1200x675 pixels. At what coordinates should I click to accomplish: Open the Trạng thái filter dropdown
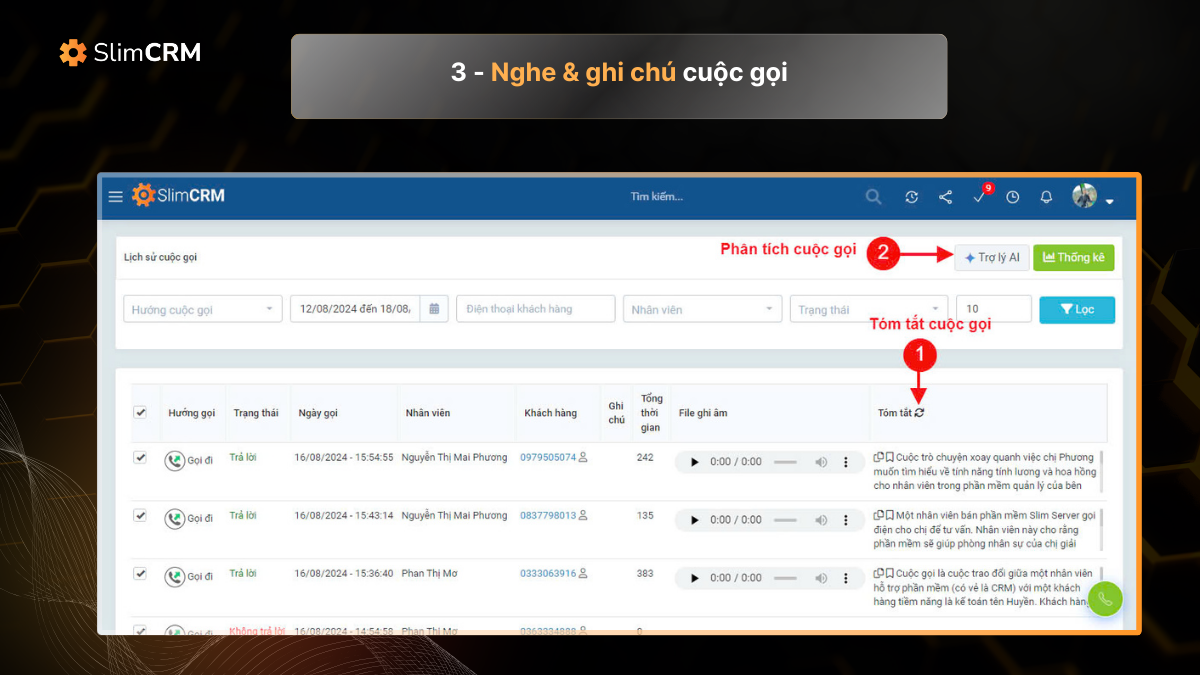click(x=868, y=309)
